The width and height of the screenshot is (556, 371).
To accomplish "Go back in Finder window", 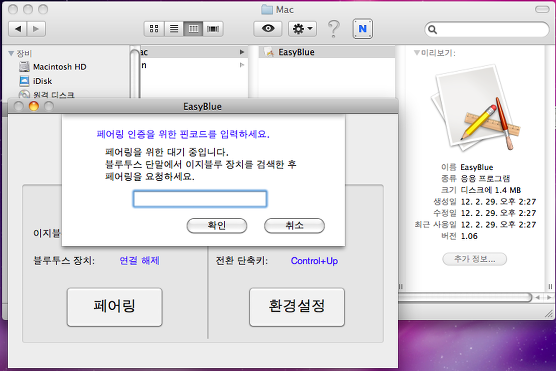I will point(18,29).
